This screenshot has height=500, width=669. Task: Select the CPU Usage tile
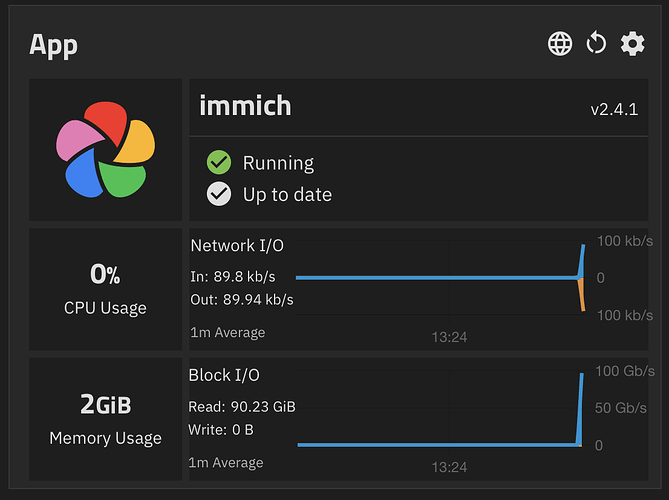105,288
